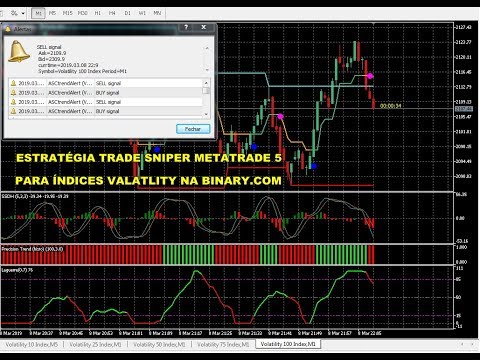480x360 pixels.
Task: Click the SSDH (5,2,2) indicator label
Action: (35, 196)
